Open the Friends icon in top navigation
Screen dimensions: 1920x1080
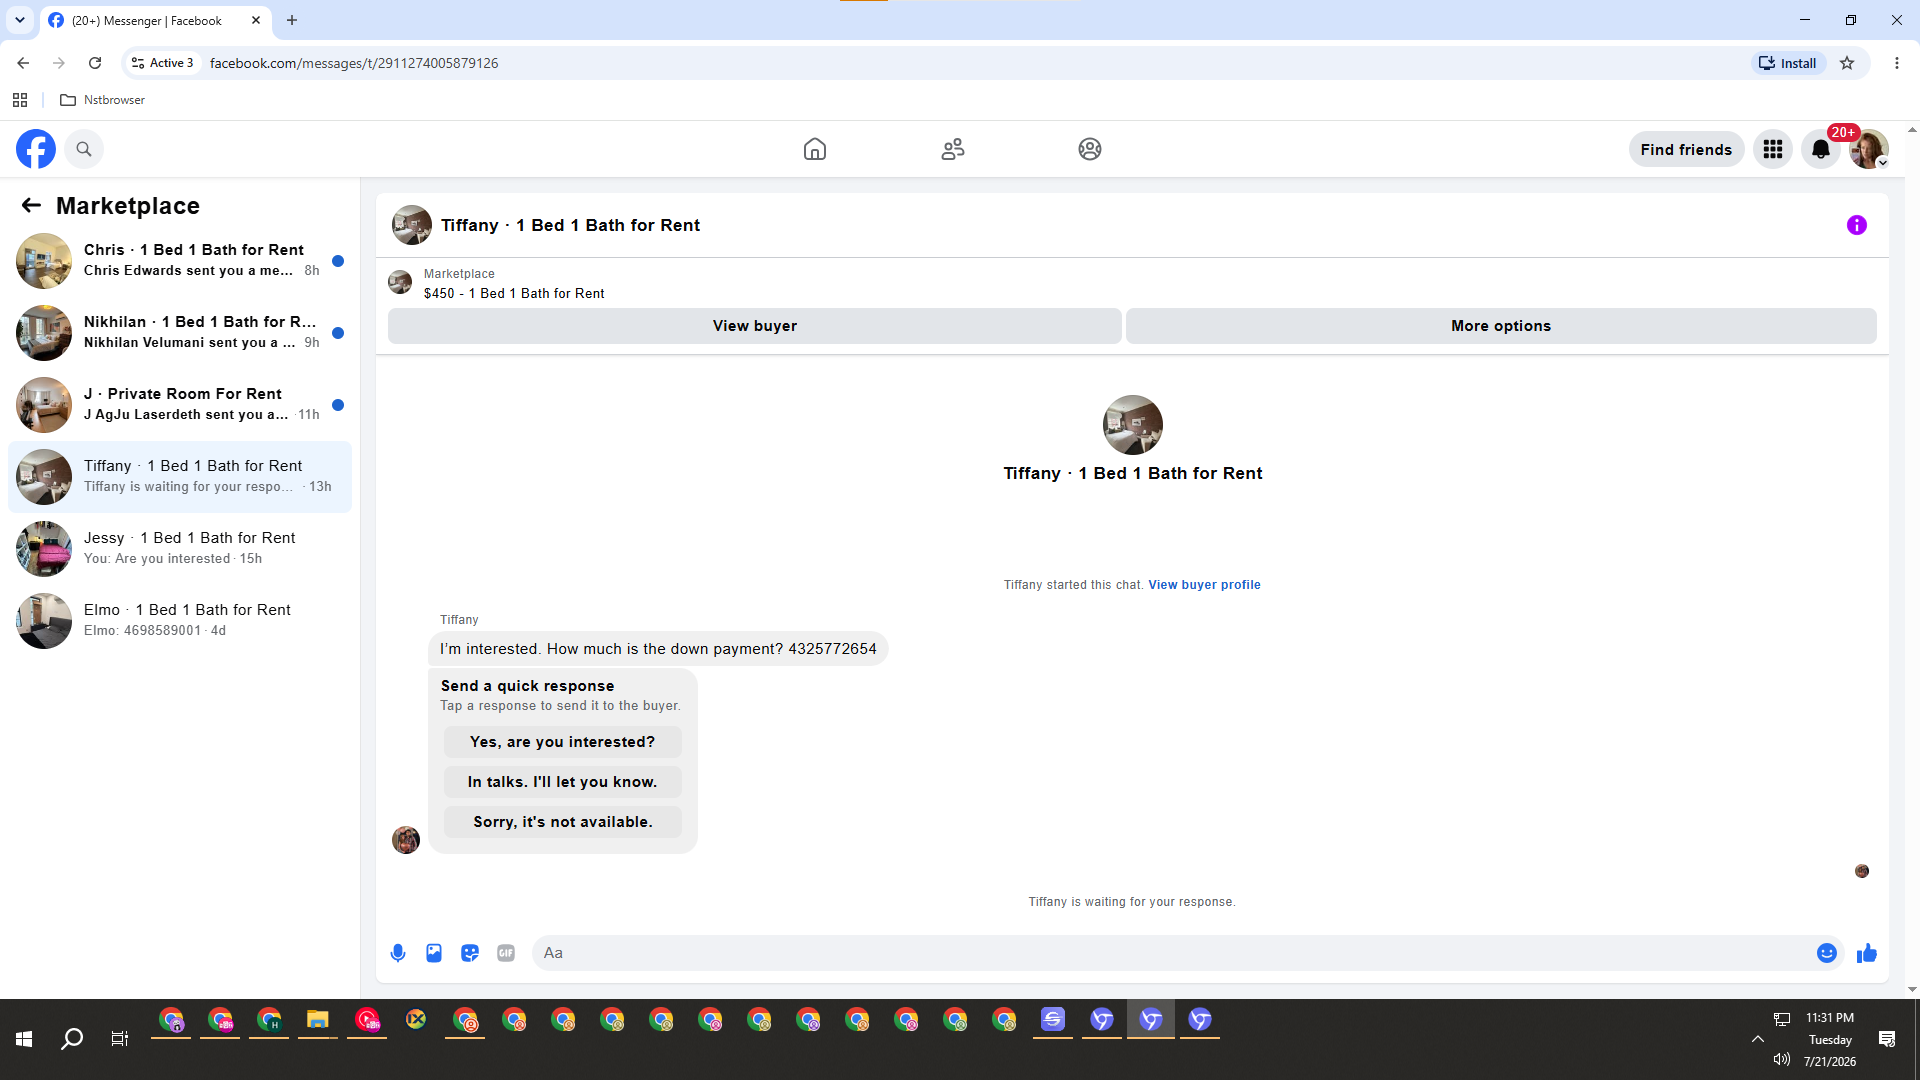click(x=953, y=149)
